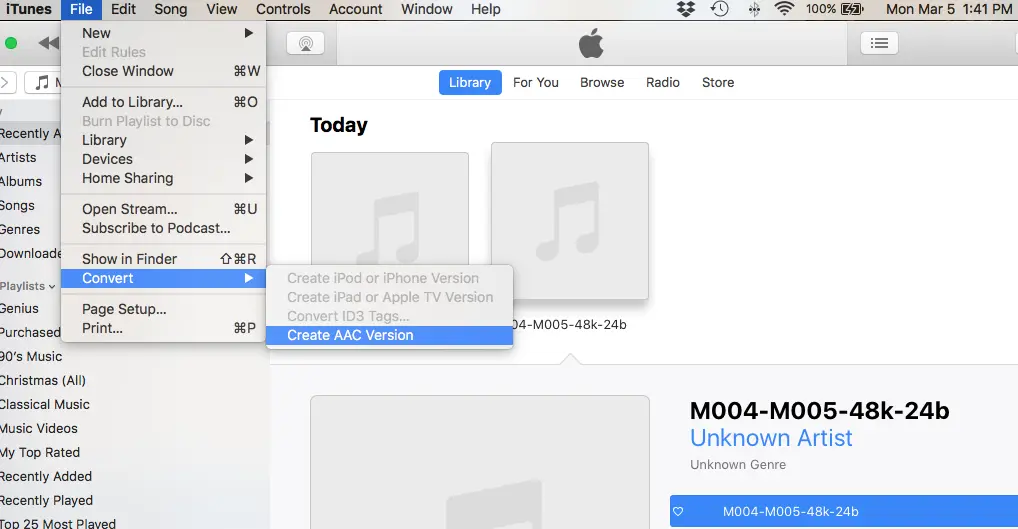Viewport: 1018px width, 529px height.
Task: Open the Dropbox menu bar icon
Action: [686, 9]
